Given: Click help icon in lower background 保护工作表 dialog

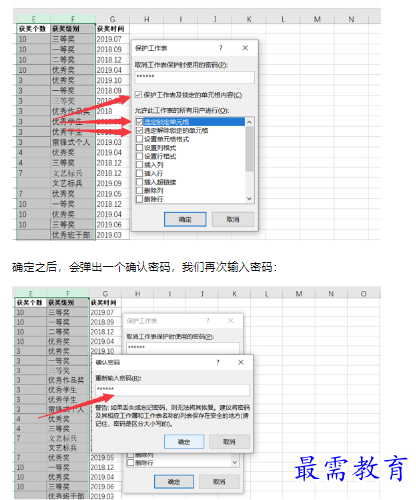Looking at the screenshot, I should pyautogui.click(x=208, y=321).
